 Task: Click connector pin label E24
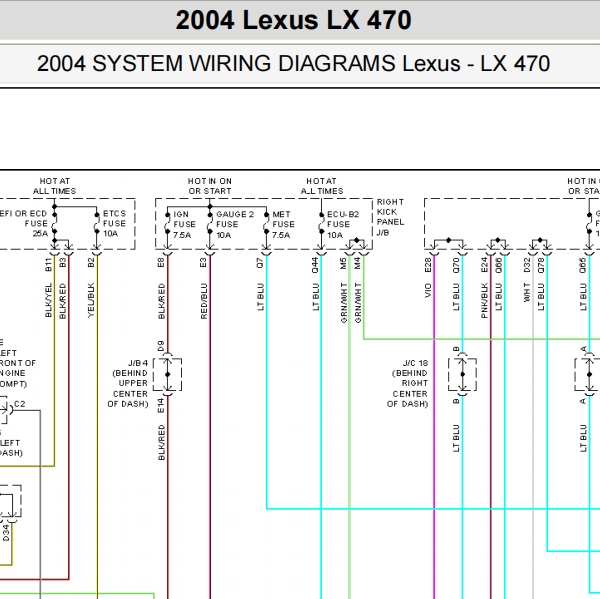pos(484,265)
